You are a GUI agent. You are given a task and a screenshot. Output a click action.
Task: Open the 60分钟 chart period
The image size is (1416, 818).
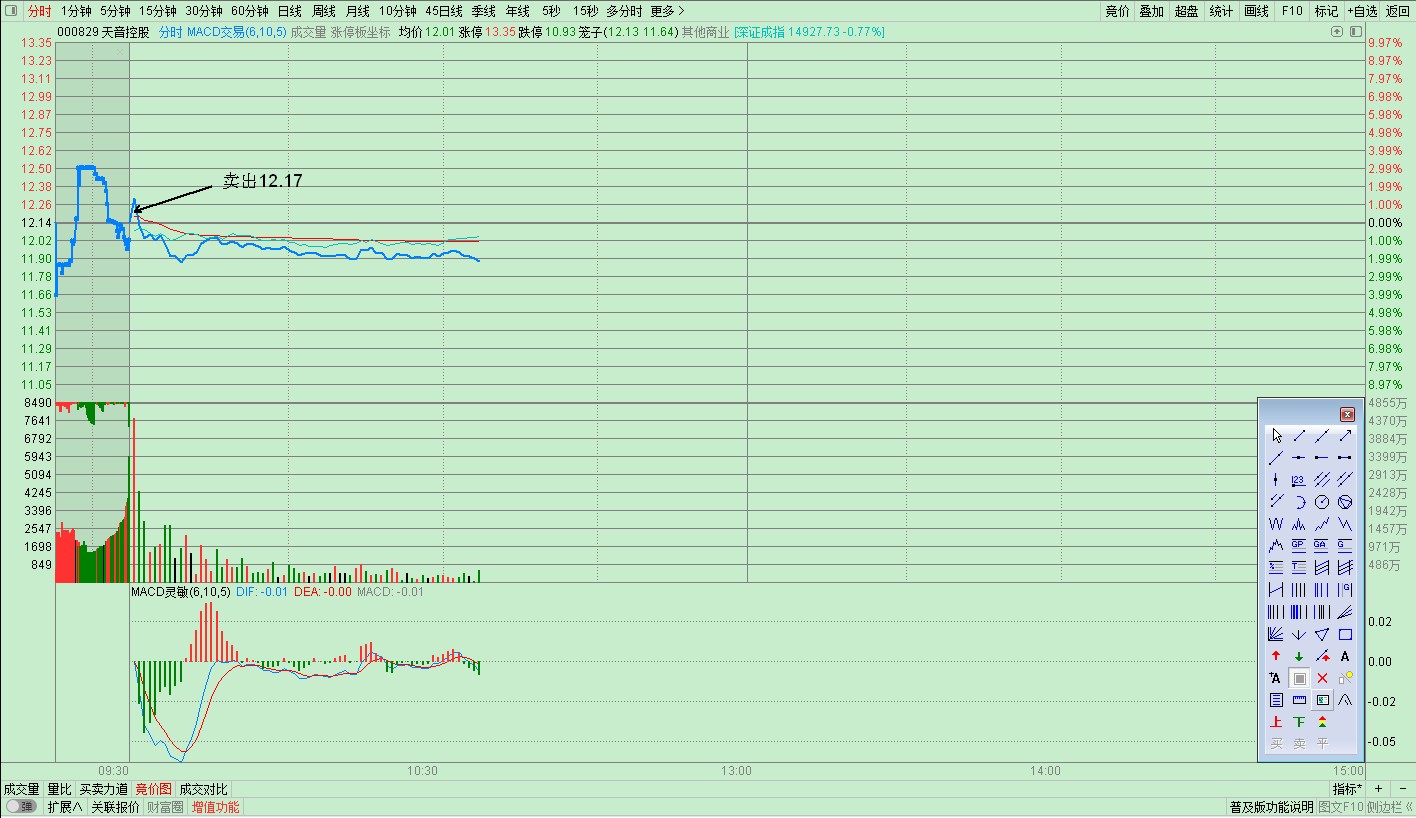pyautogui.click(x=250, y=11)
